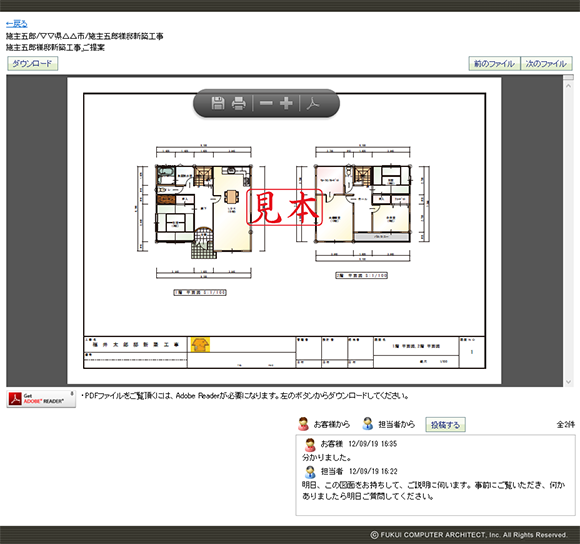This screenshot has width=580, height=544.
Task: Click the customer comment 分かりました。
Action: pyautogui.click(x=326, y=457)
